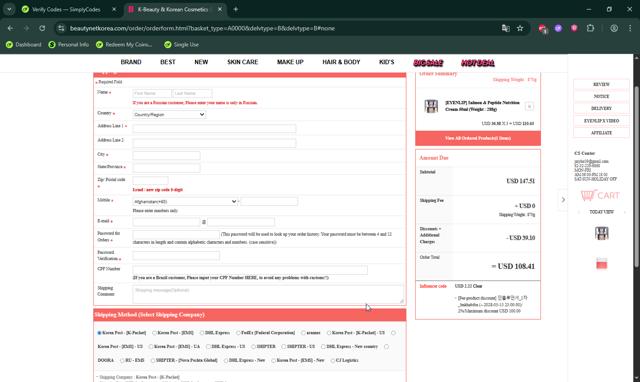The height and width of the screenshot is (382, 640).
Task: Click the Password for Orders field
Action: tap(176, 235)
